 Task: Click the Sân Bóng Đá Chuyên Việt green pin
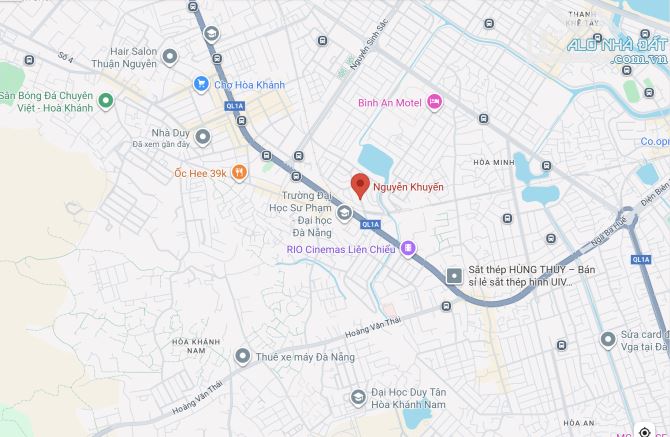coord(106,101)
